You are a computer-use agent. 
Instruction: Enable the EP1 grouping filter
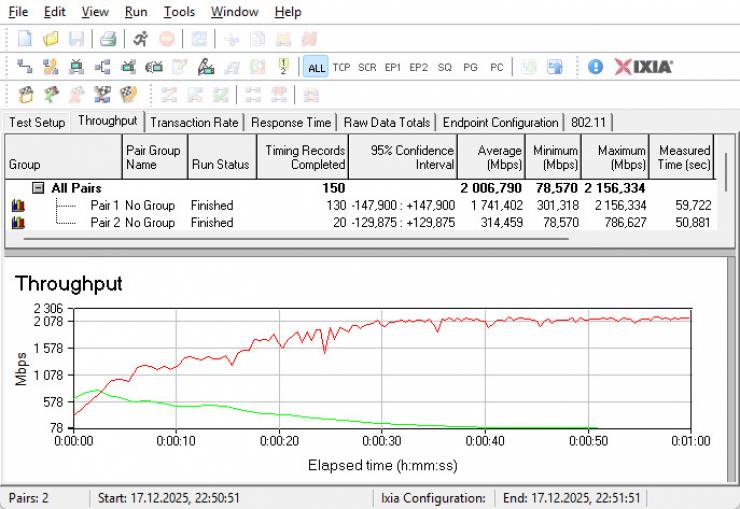(393, 67)
